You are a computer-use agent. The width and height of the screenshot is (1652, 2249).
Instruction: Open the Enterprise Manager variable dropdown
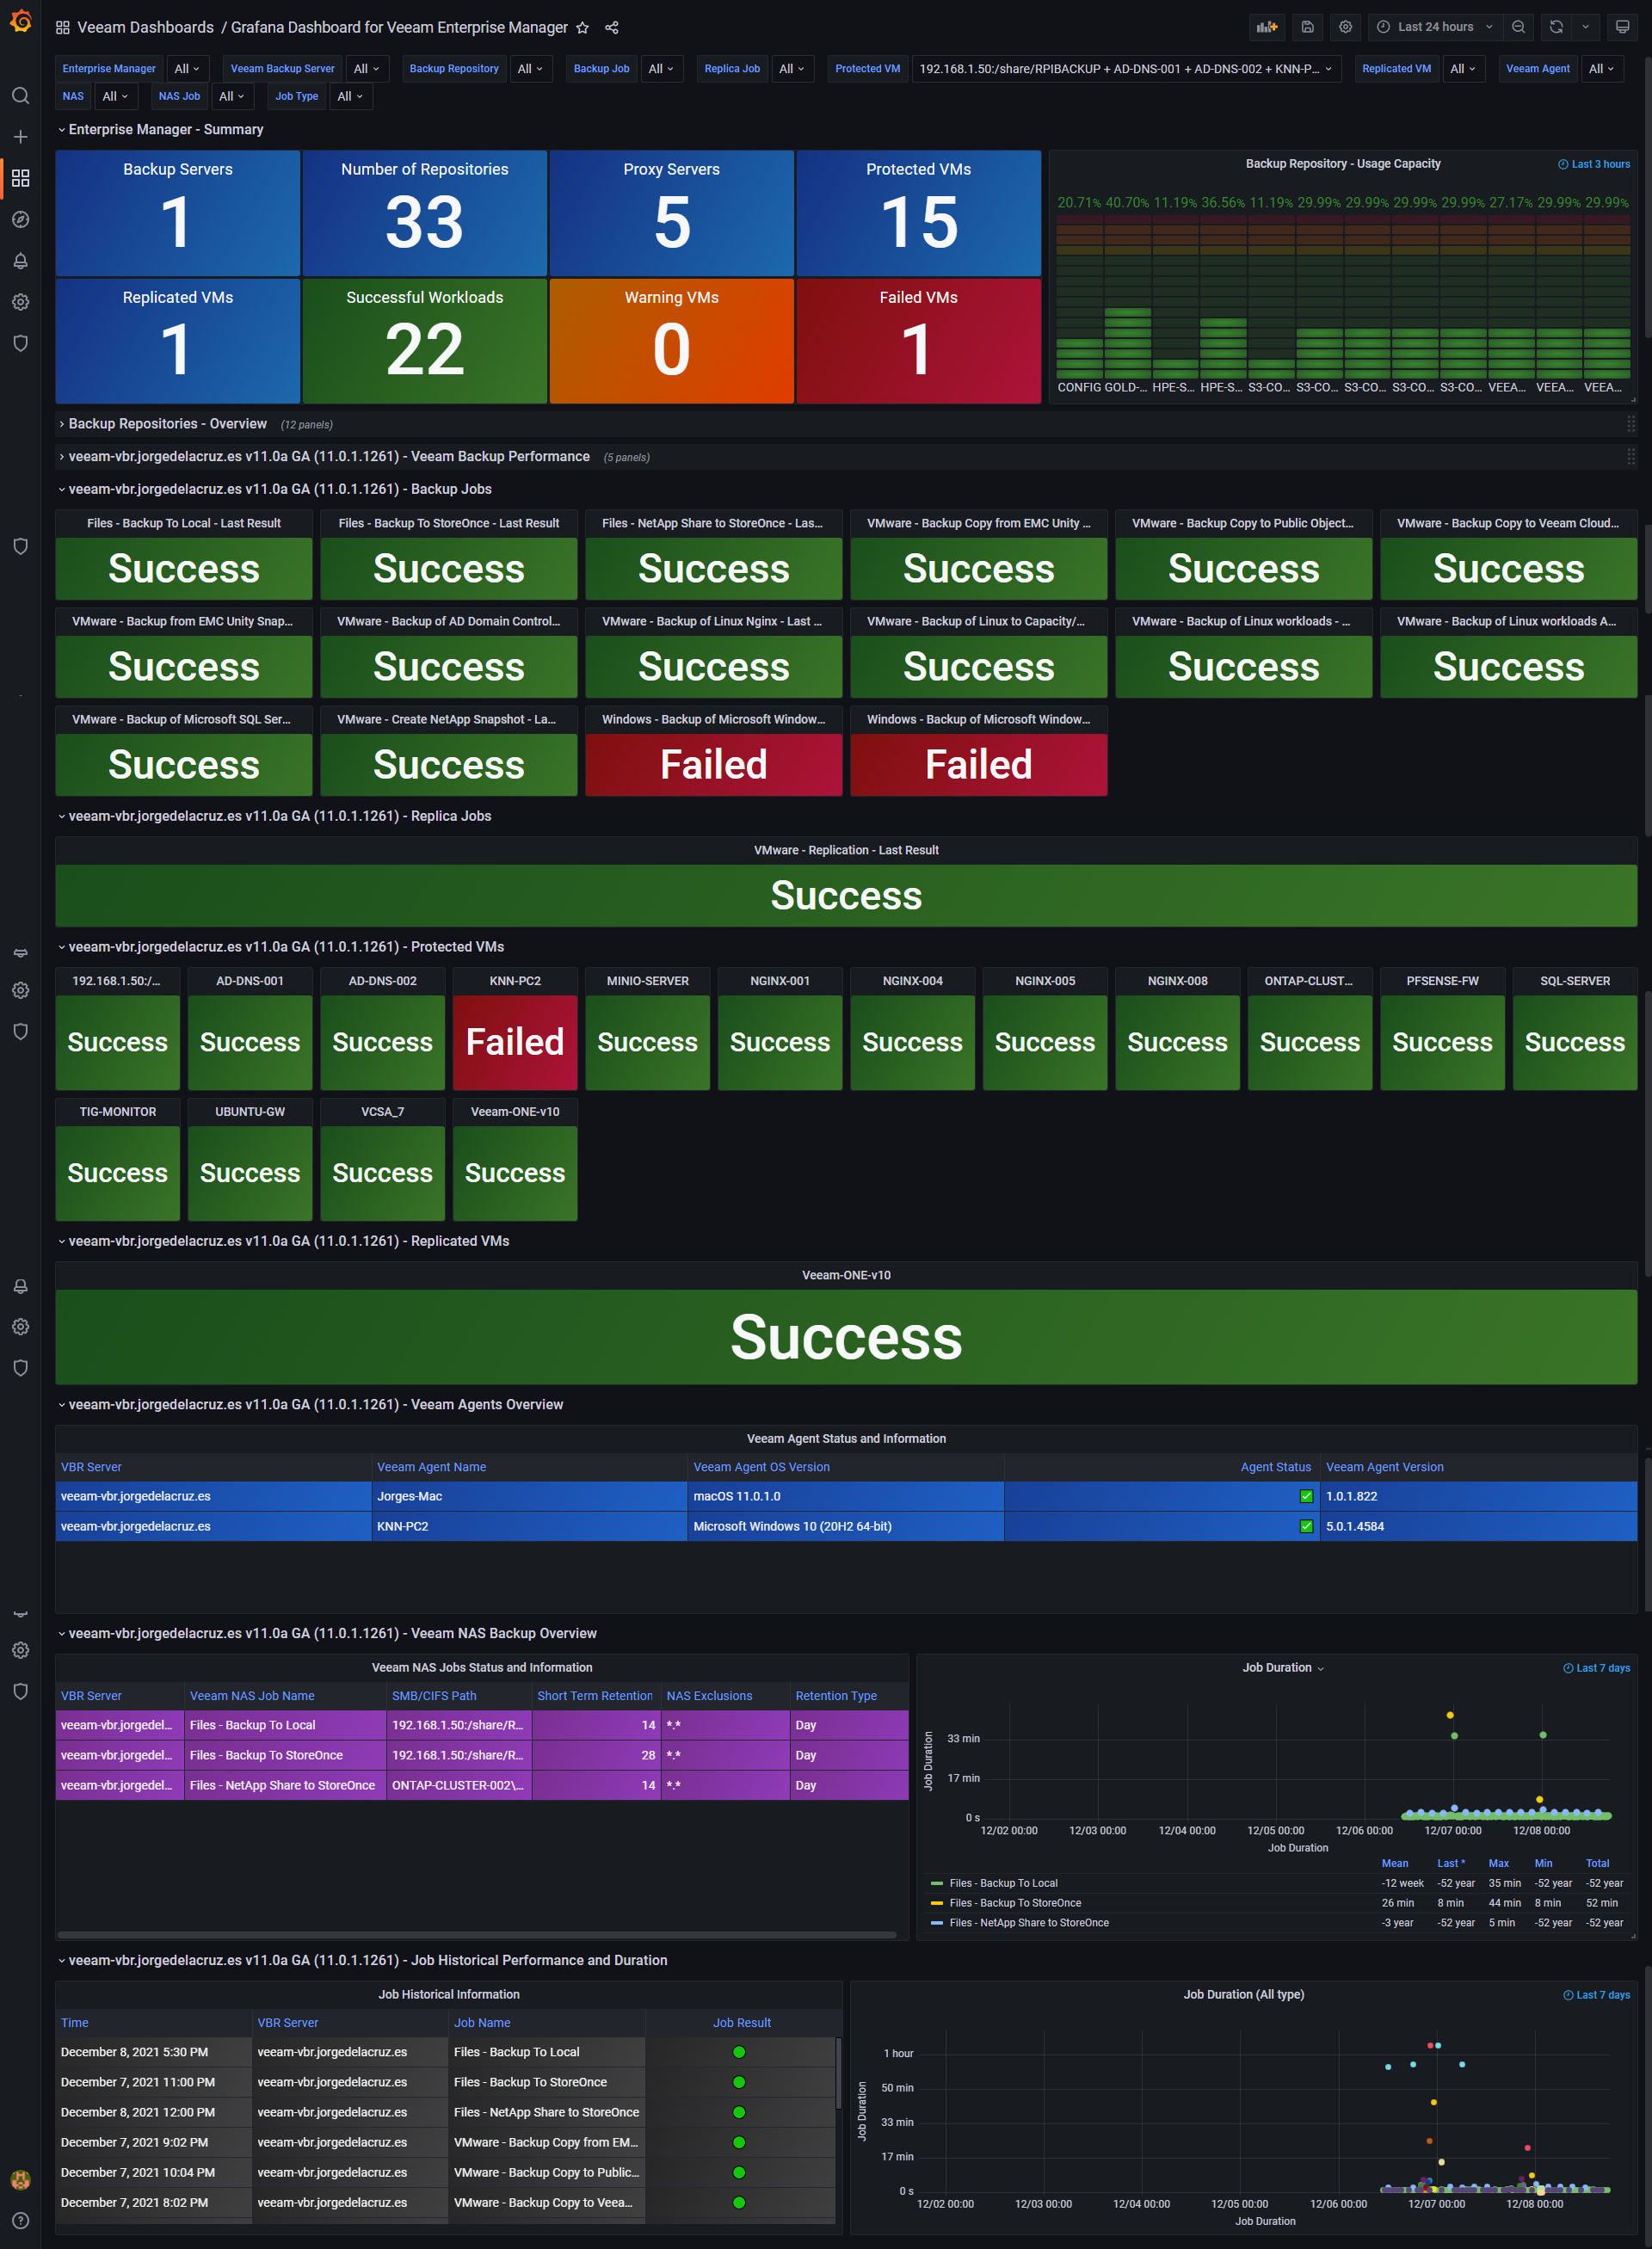187,69
